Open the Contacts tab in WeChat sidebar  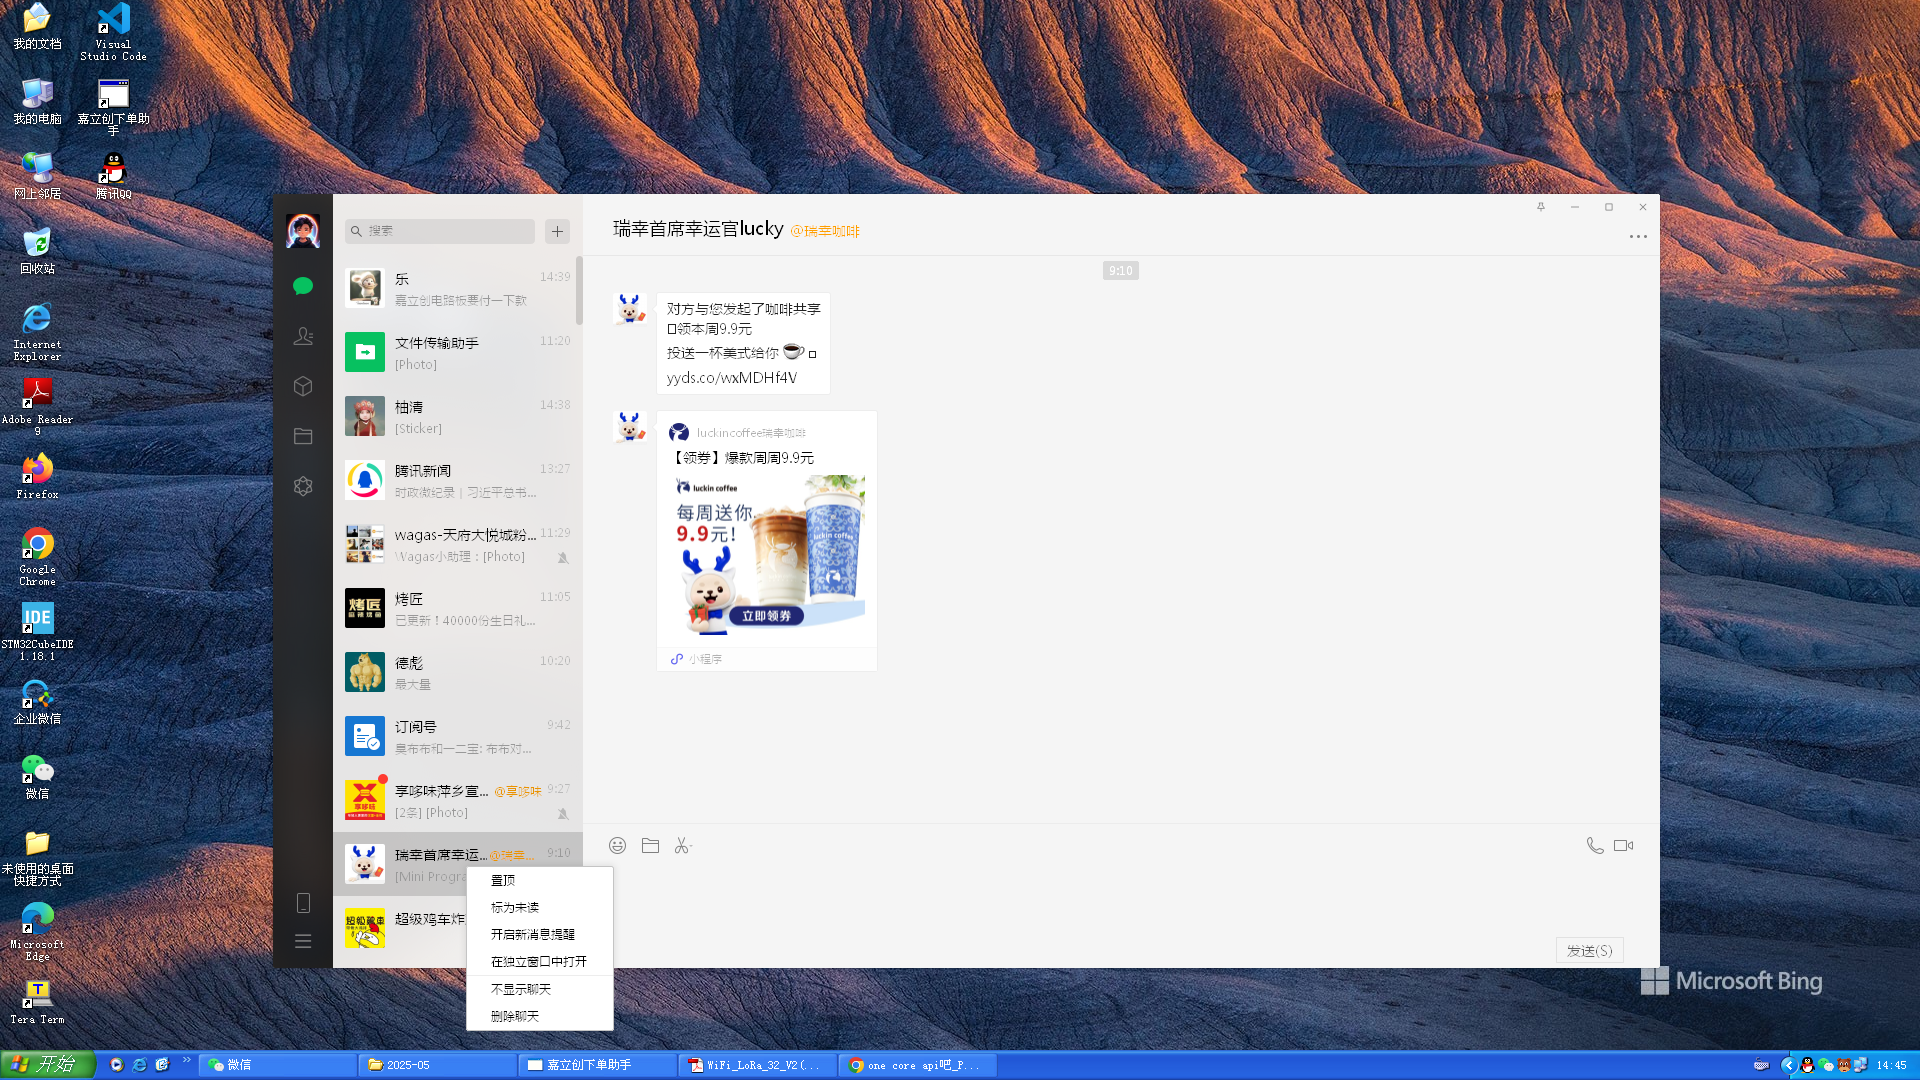(x=303, y=336)
